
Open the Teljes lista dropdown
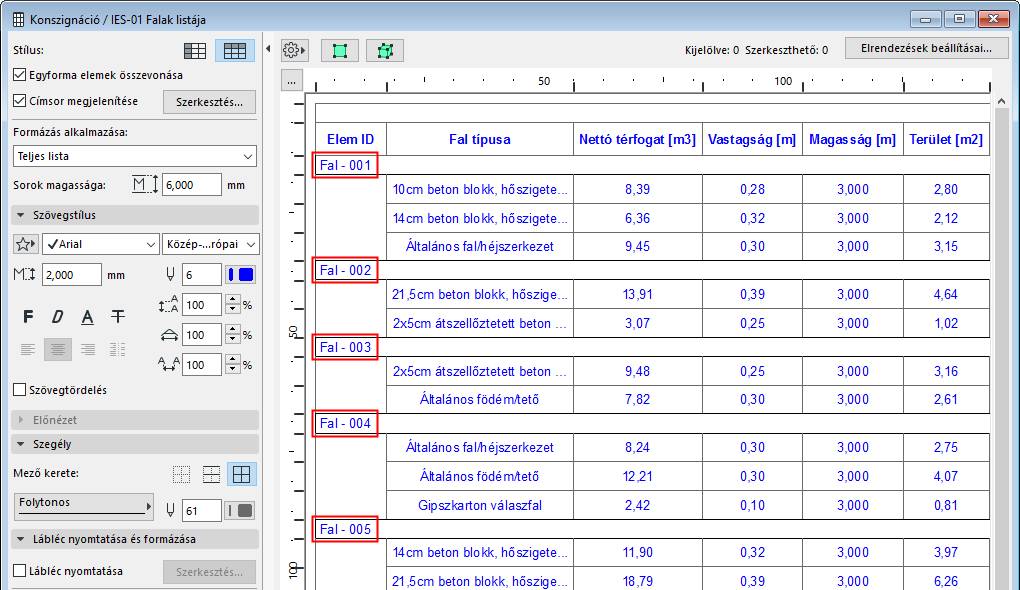135,156
